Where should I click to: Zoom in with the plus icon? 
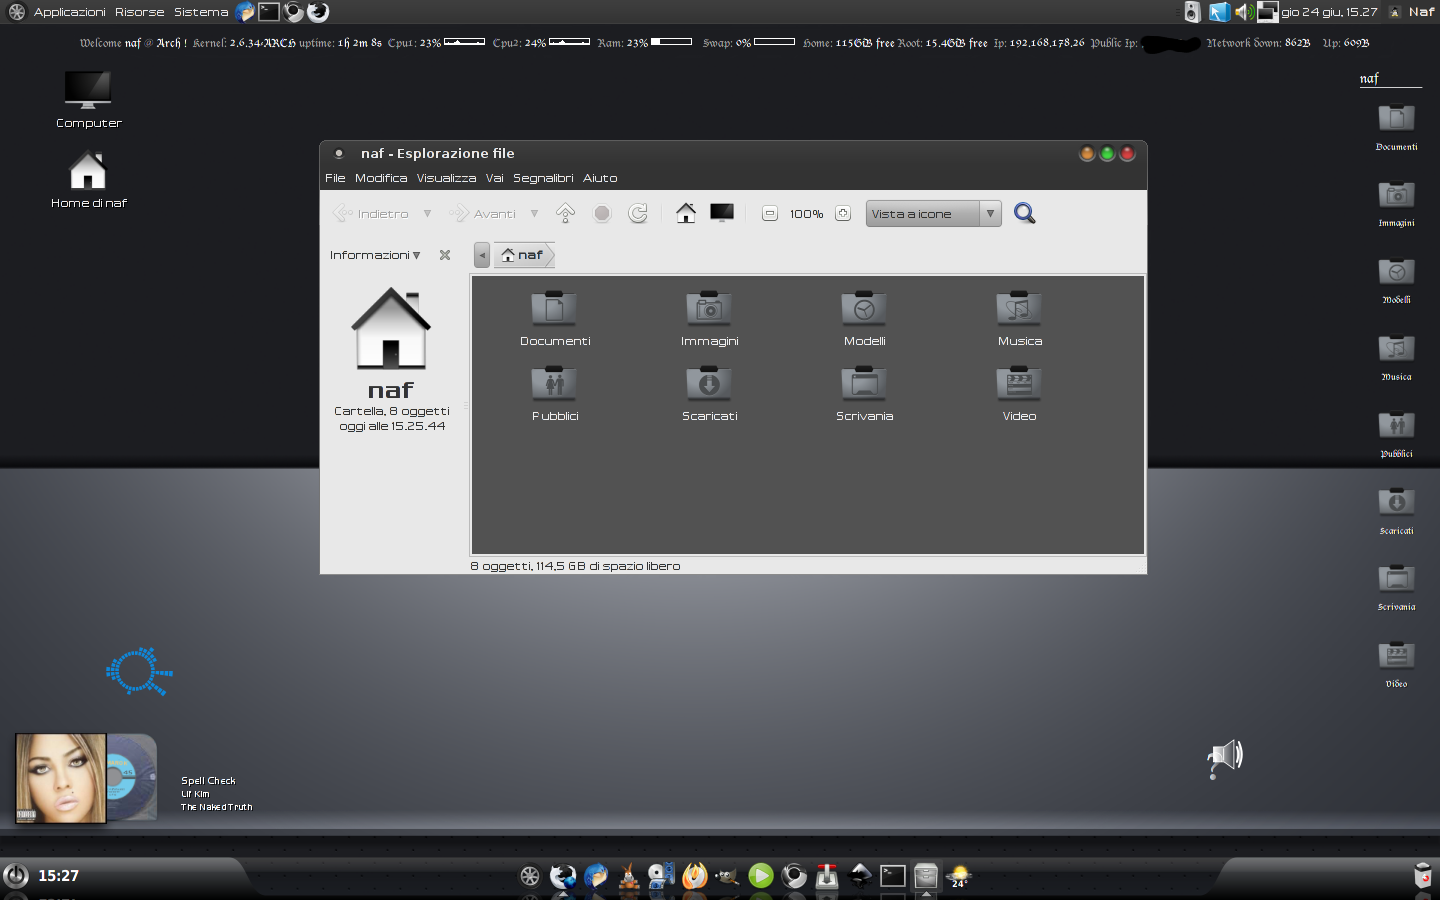(x=843, y=213)
